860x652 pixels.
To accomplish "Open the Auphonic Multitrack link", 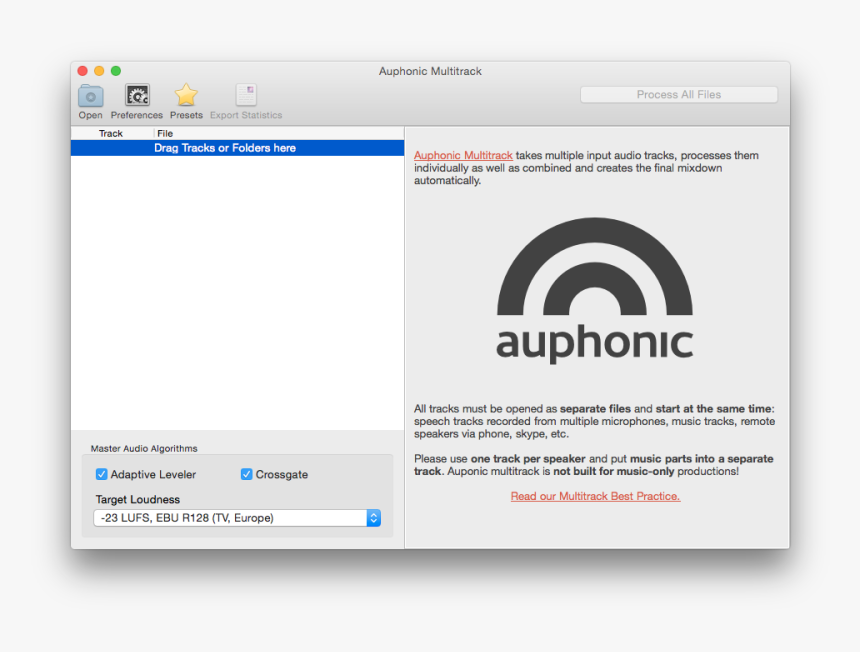I will (x=463, y=155).
